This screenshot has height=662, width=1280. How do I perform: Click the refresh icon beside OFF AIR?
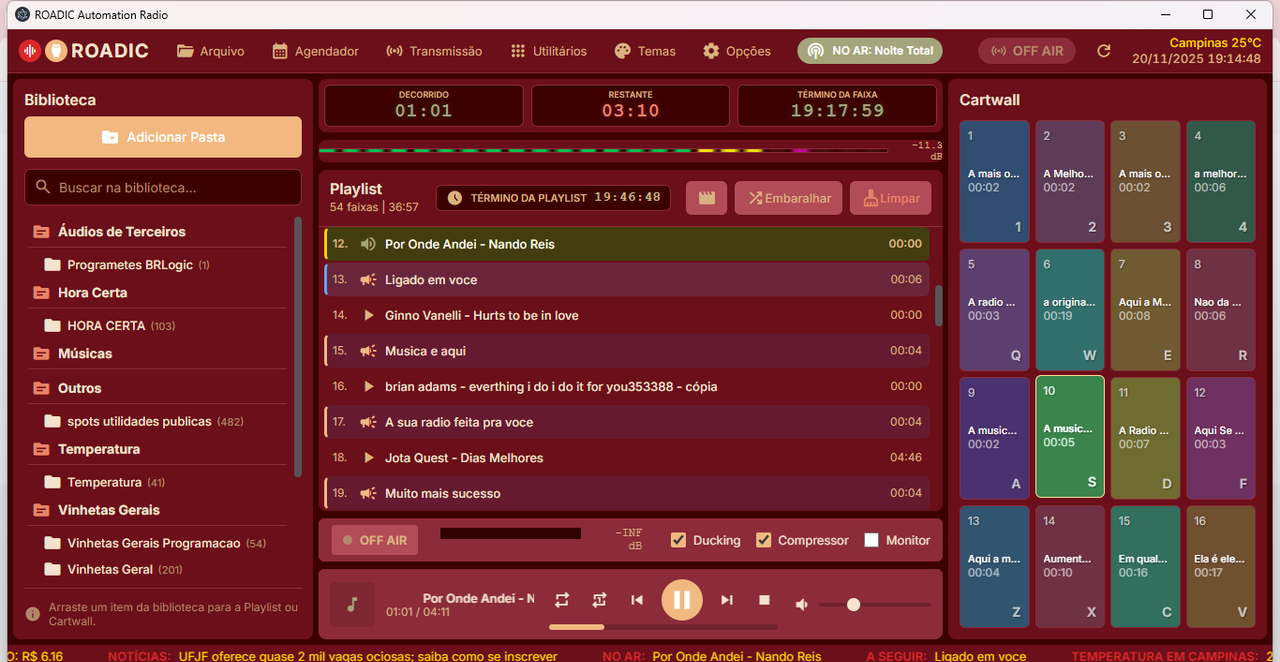click(1104, 51)
